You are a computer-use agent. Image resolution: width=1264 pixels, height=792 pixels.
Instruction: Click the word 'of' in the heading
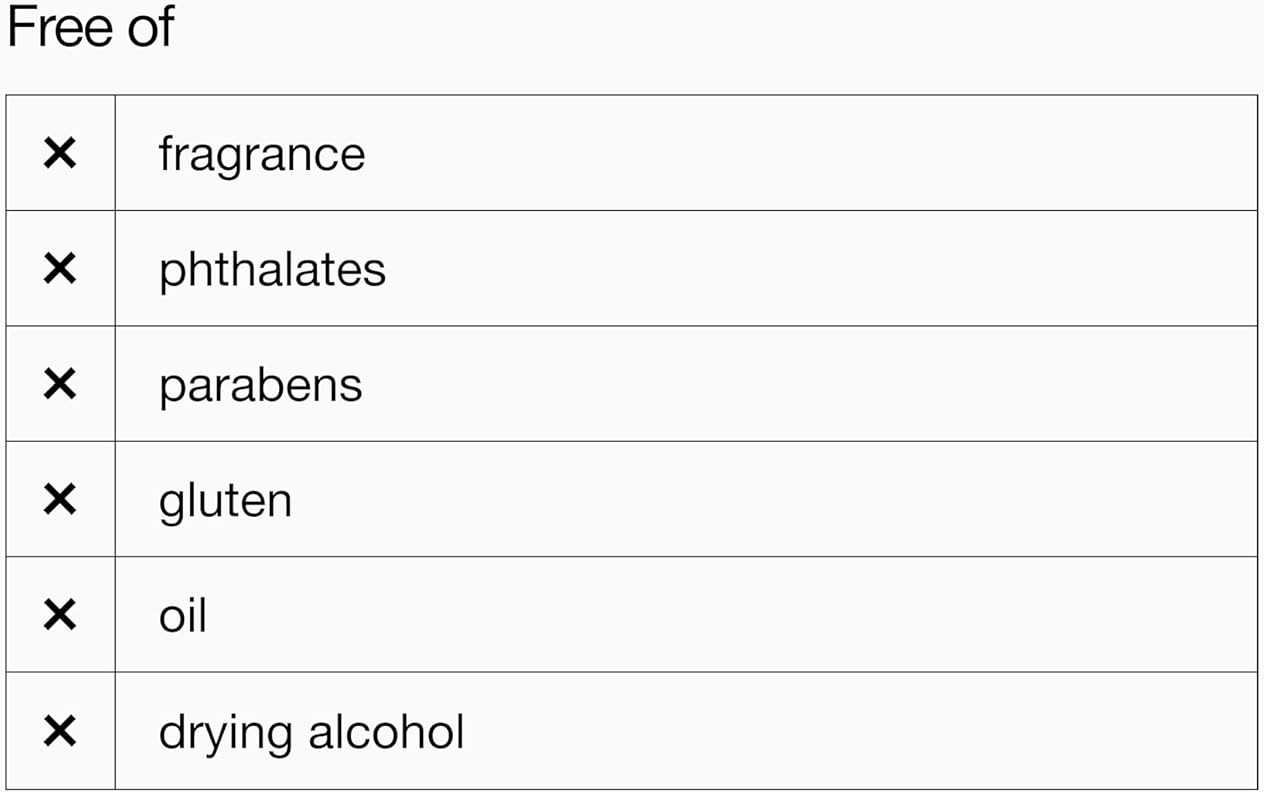150,27
